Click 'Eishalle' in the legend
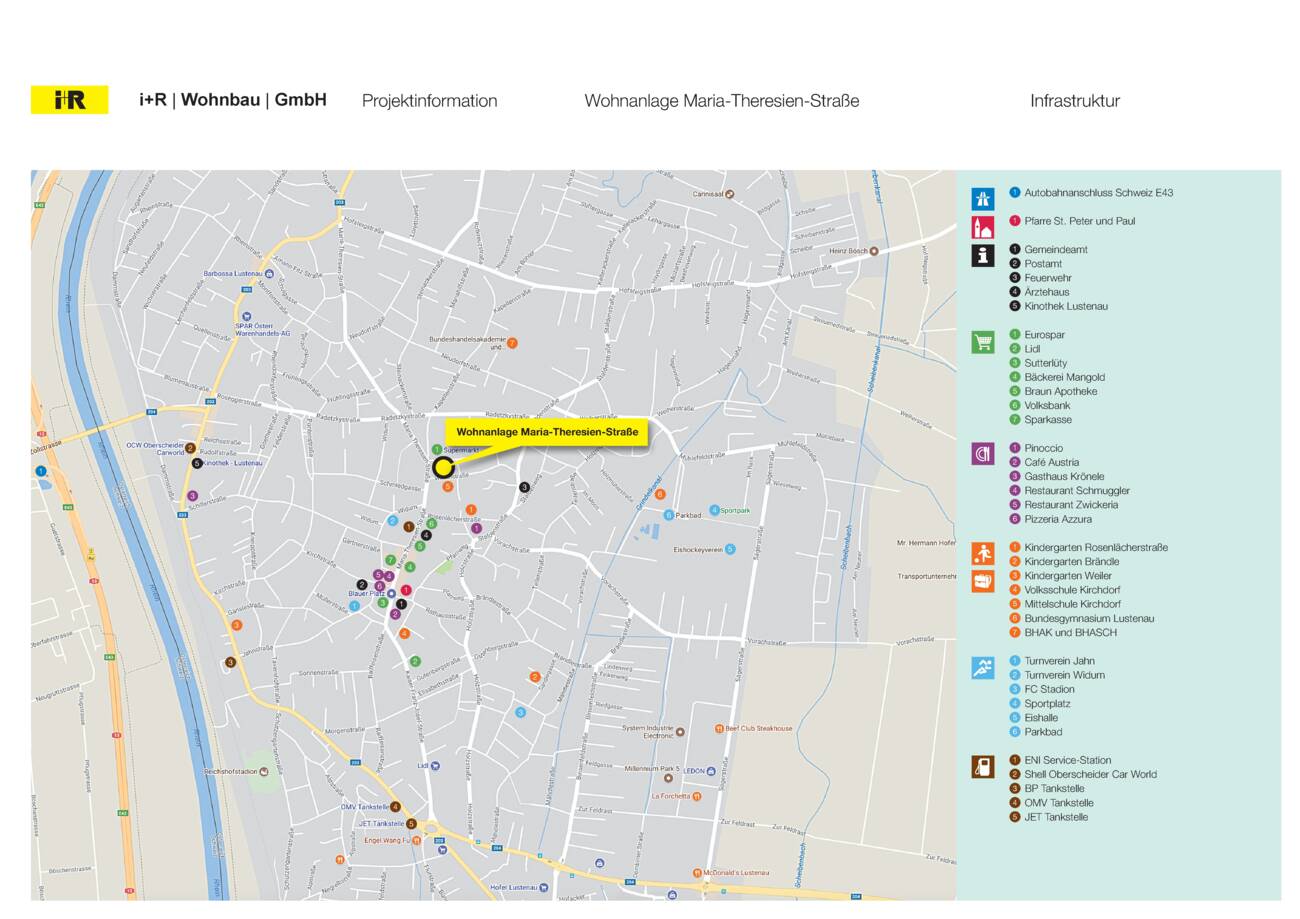Viewport: 1300px width, 919px height. coord(1040,717)
